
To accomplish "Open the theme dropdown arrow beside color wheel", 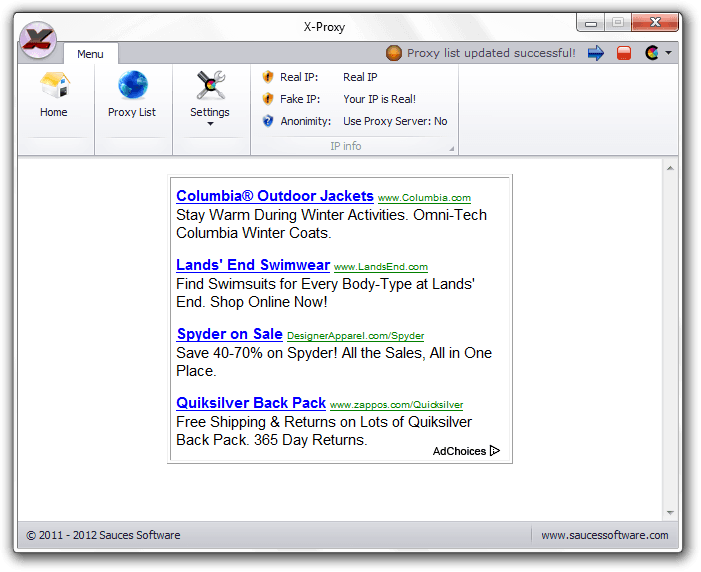I will click(x=668, y=53).
